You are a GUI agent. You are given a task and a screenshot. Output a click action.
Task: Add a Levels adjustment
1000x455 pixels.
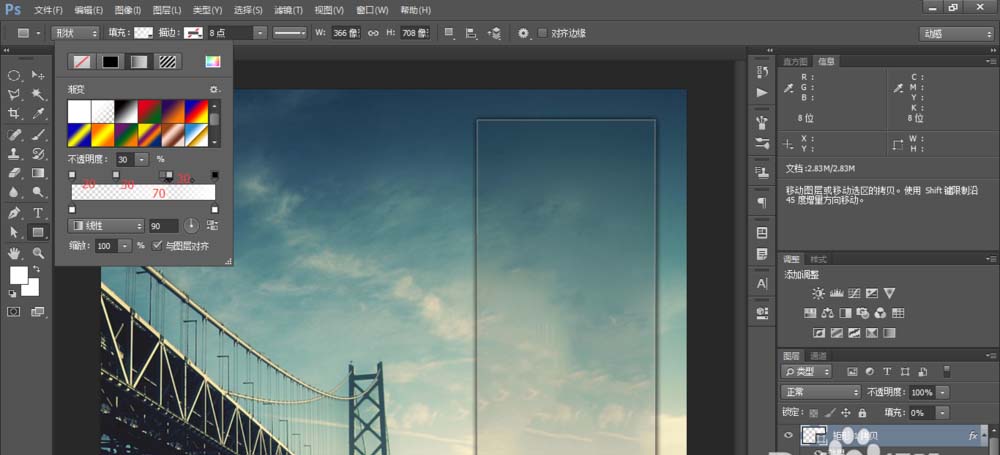[836, 294]
